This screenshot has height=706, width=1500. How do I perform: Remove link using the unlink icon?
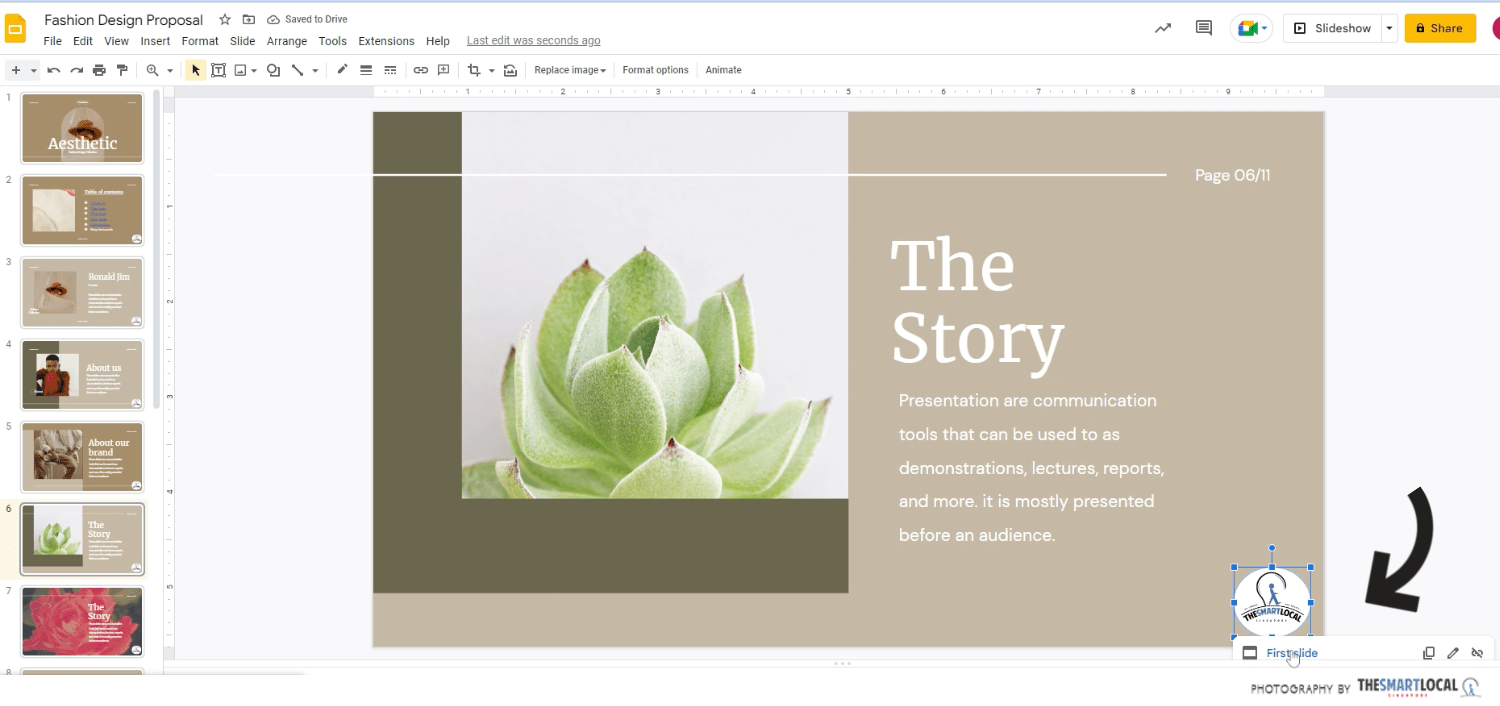tap(1477, 653)
